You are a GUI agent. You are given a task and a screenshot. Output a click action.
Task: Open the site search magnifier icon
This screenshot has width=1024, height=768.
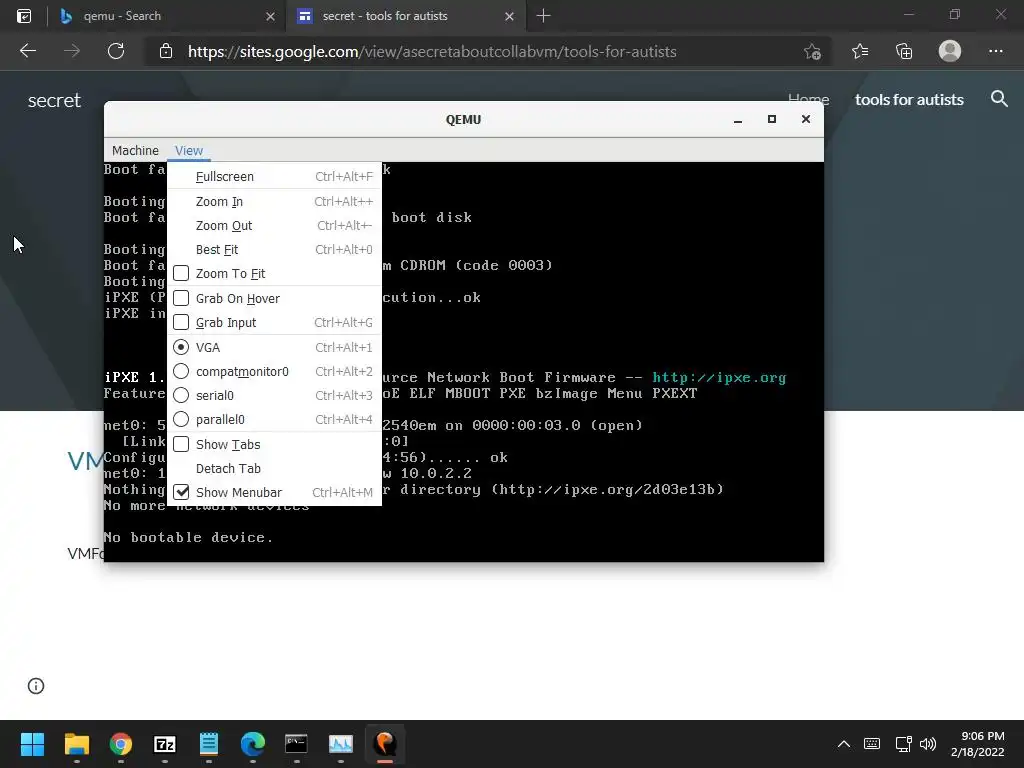pyautogui.click(x=999, y=99)
